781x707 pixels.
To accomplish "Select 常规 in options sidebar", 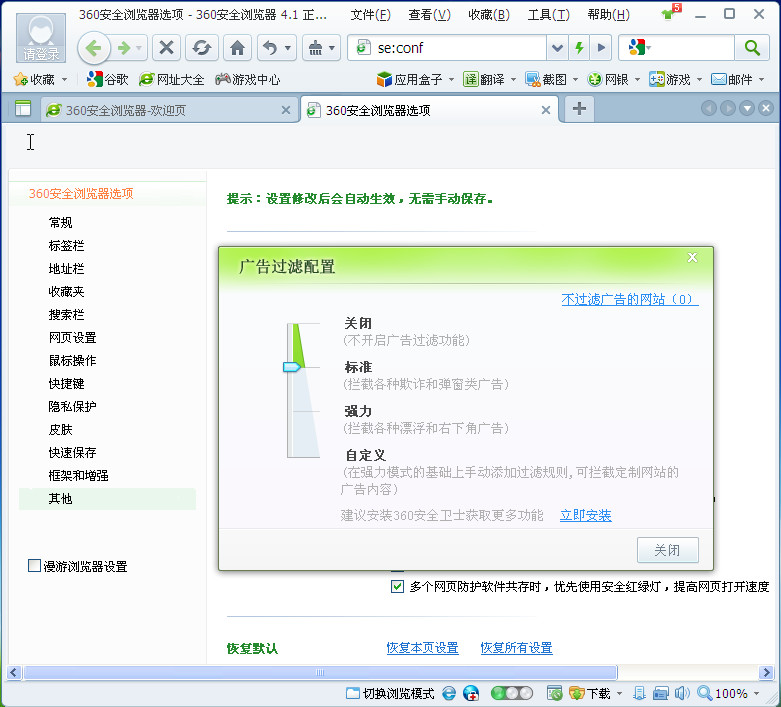I will coord(60,222).
